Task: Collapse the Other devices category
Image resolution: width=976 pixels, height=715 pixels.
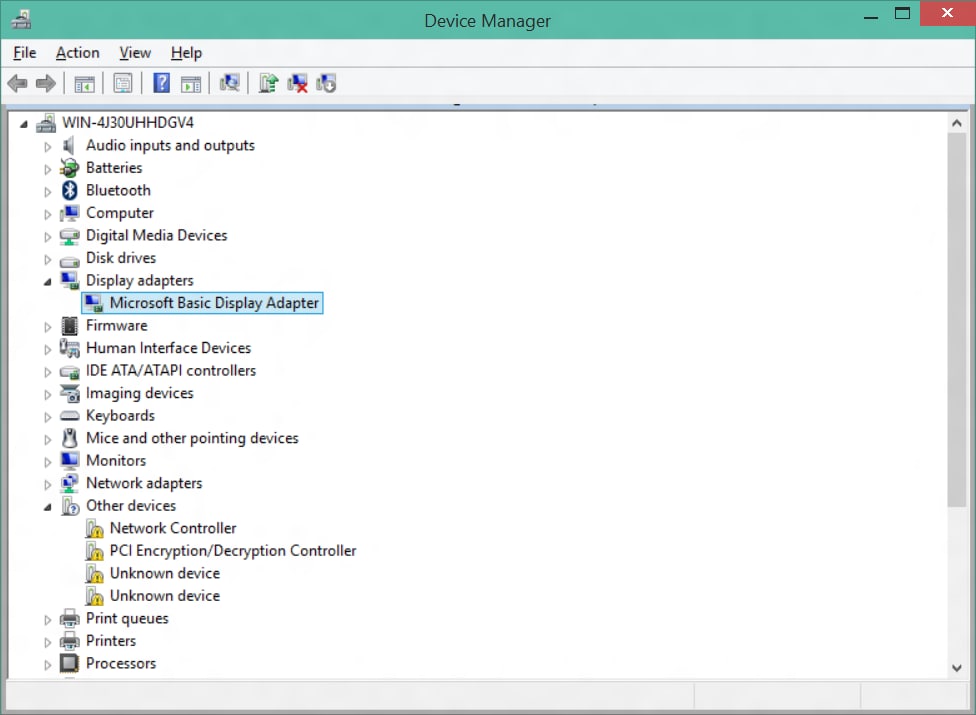Action: (x=47, y=507)
